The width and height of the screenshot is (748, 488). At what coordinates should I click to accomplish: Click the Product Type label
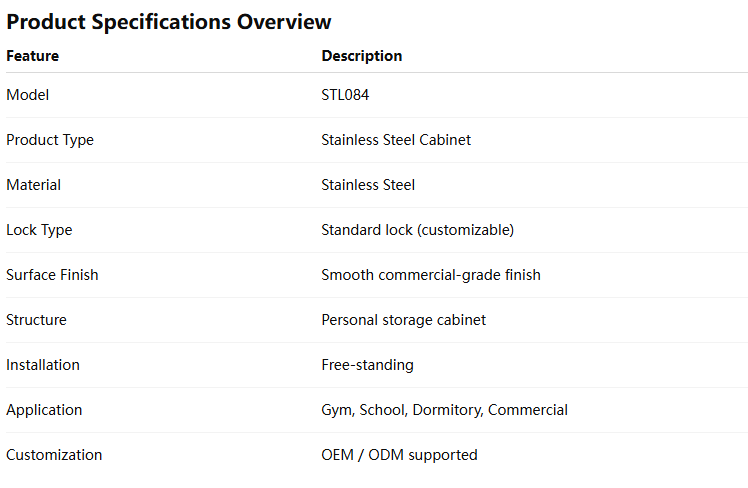pos(50,140)
